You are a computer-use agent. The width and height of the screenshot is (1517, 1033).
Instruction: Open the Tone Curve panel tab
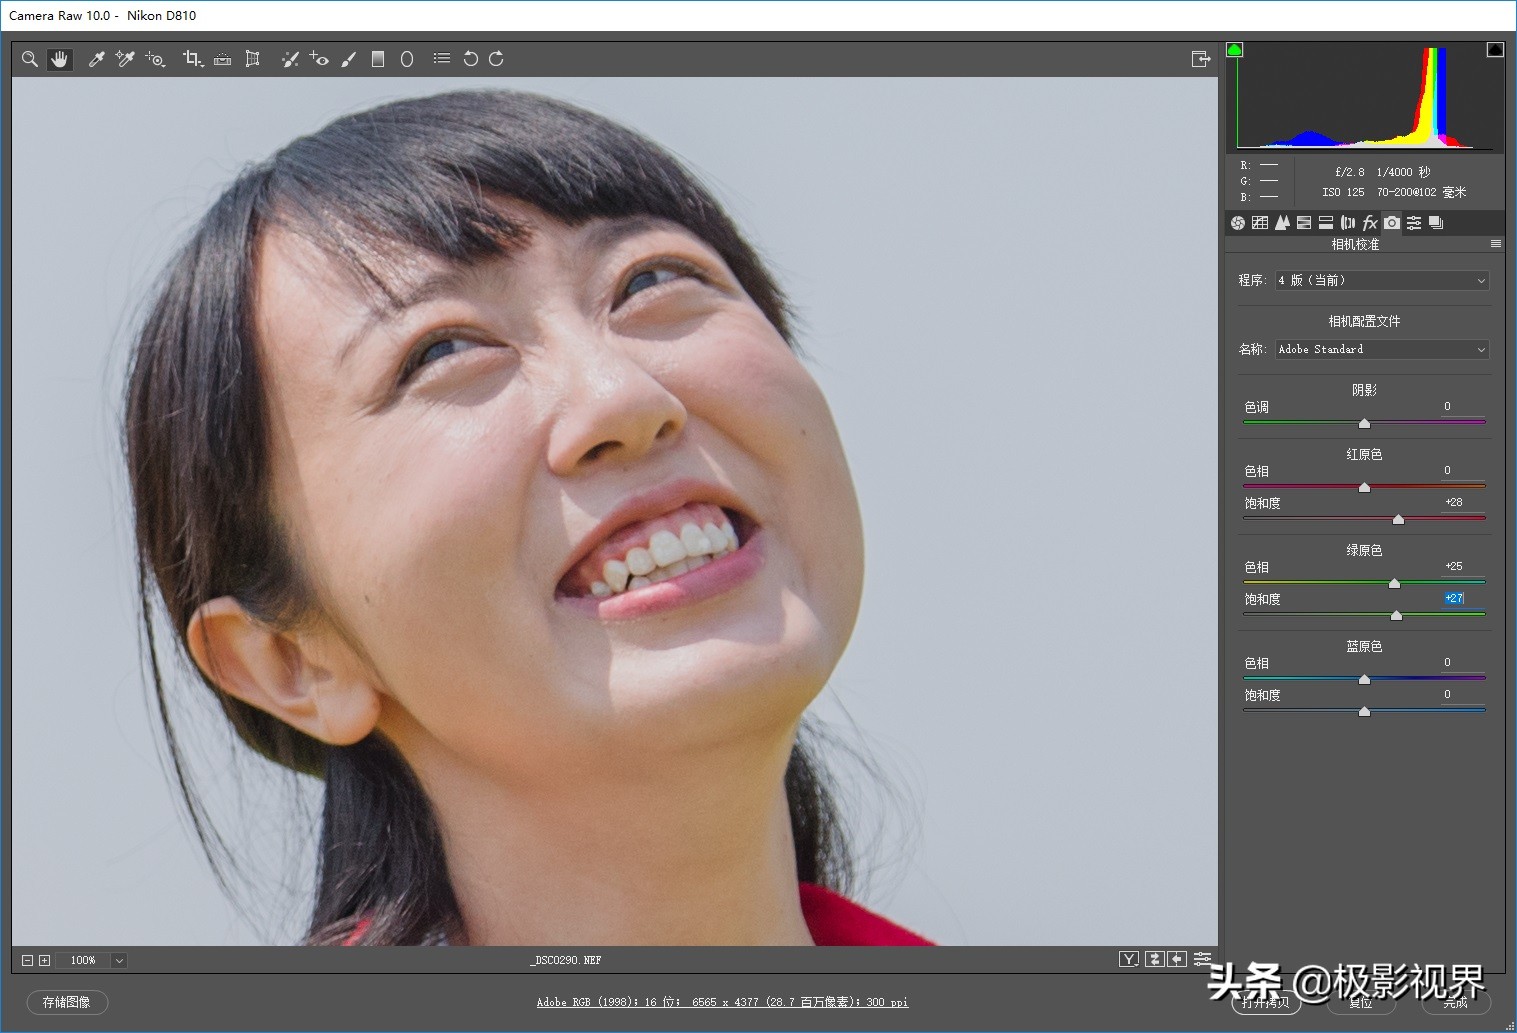coord(1260,223)
